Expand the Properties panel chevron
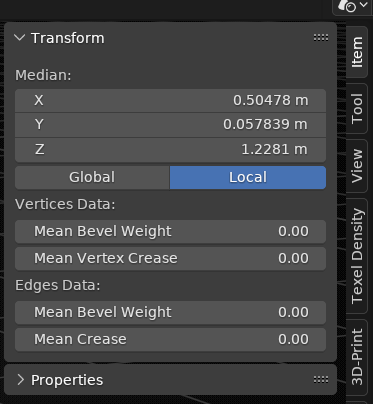 (21, 380)
